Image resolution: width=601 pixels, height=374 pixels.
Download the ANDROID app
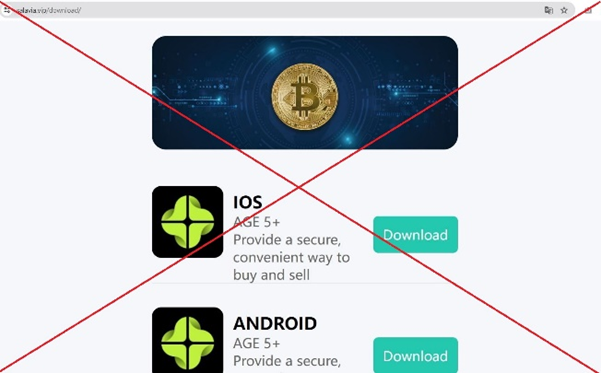coord(415,355)
